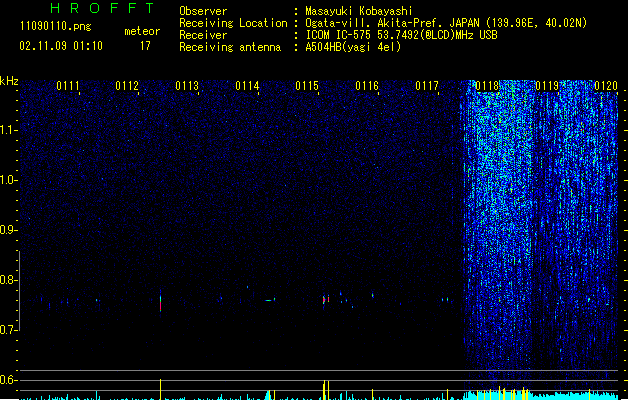Click the gray frequency range bracket on left axis

pyautogui.click(x=19, y=290)
